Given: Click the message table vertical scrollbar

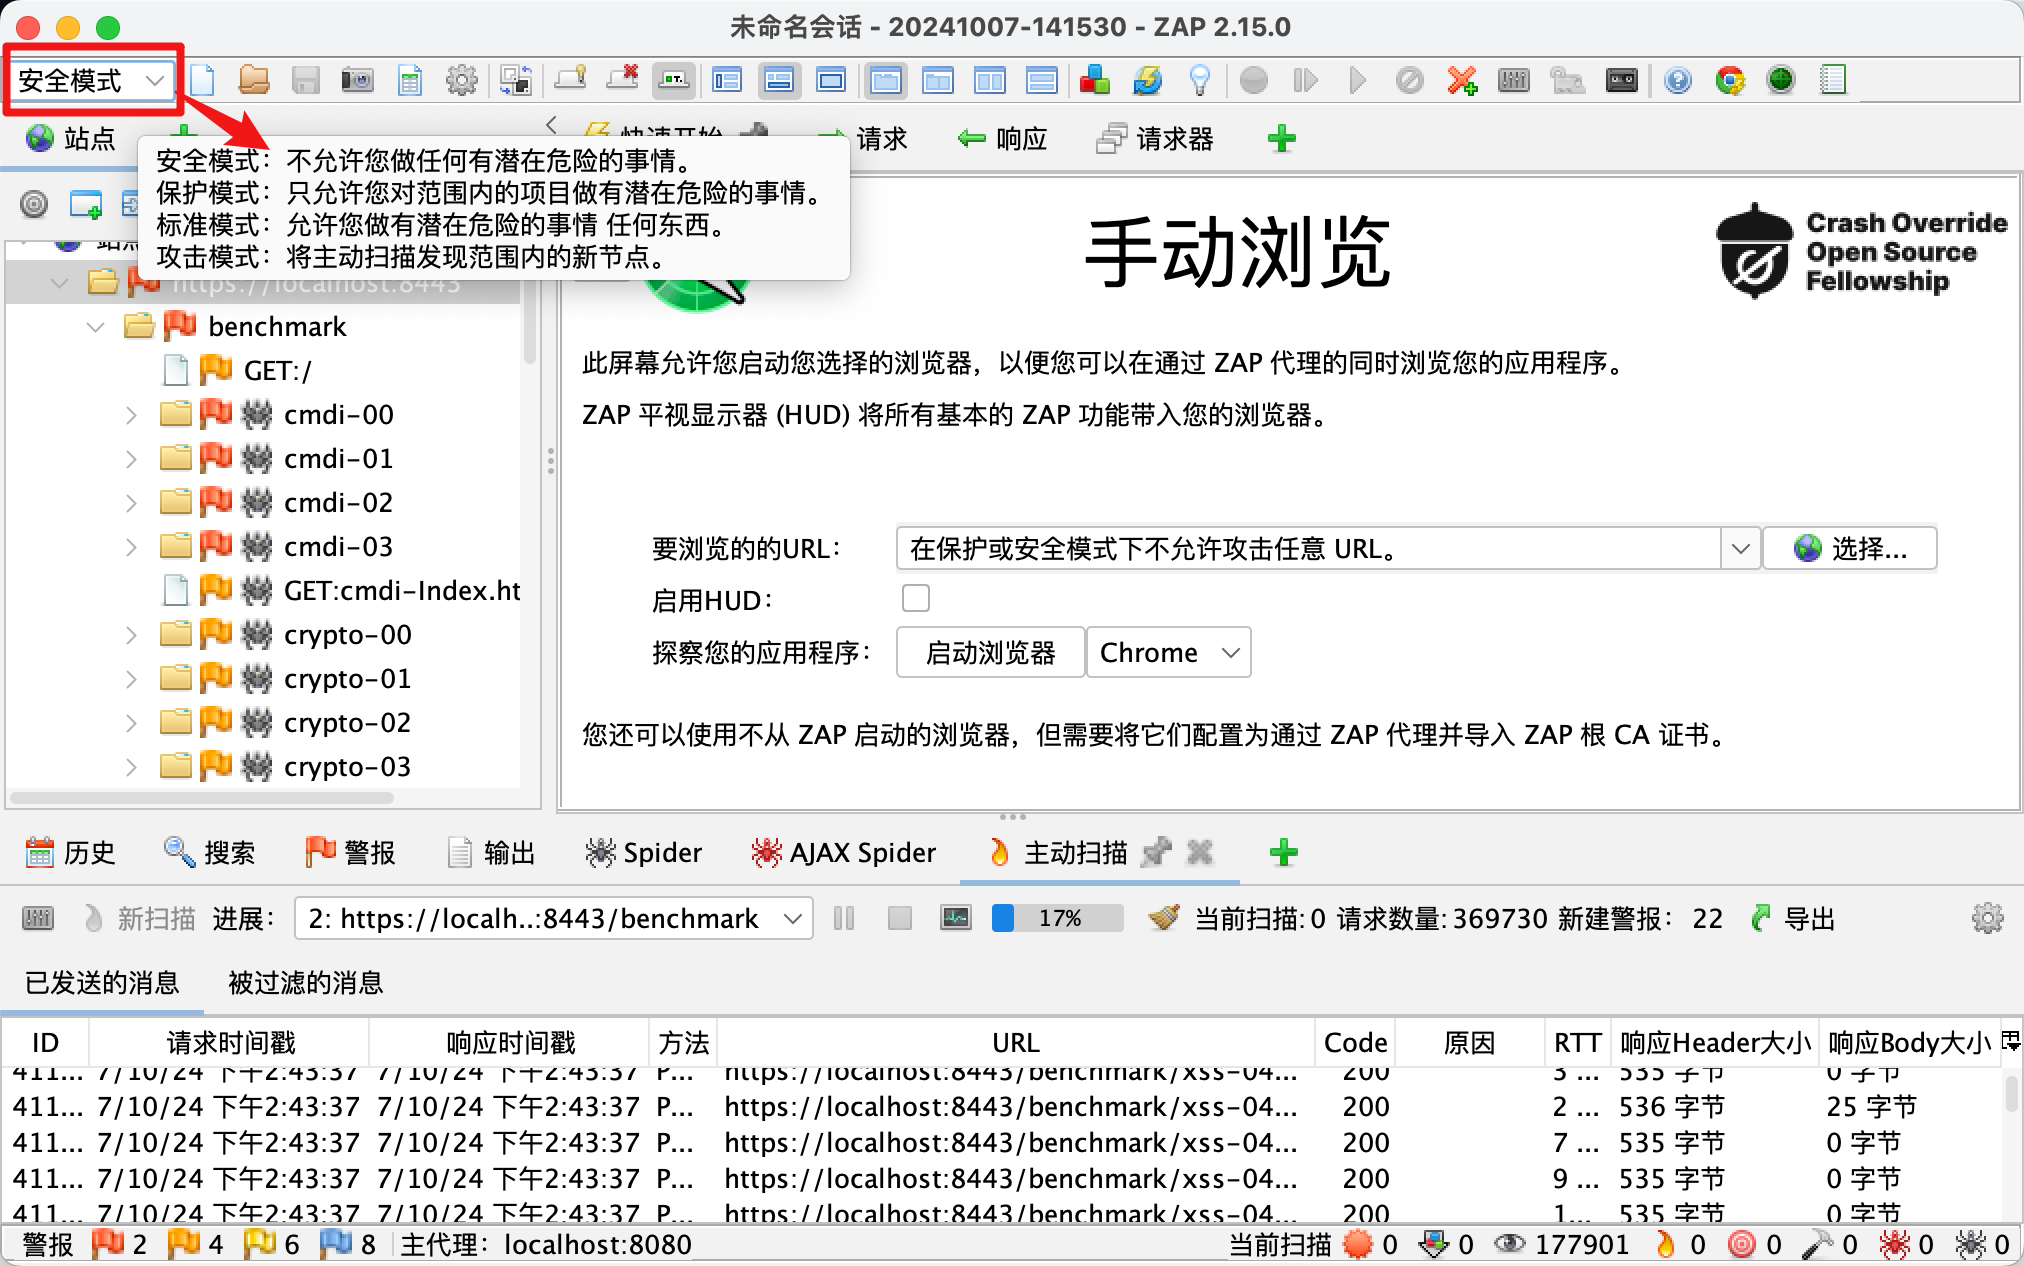Looking at the screenshot, I should point(2011,1093).
